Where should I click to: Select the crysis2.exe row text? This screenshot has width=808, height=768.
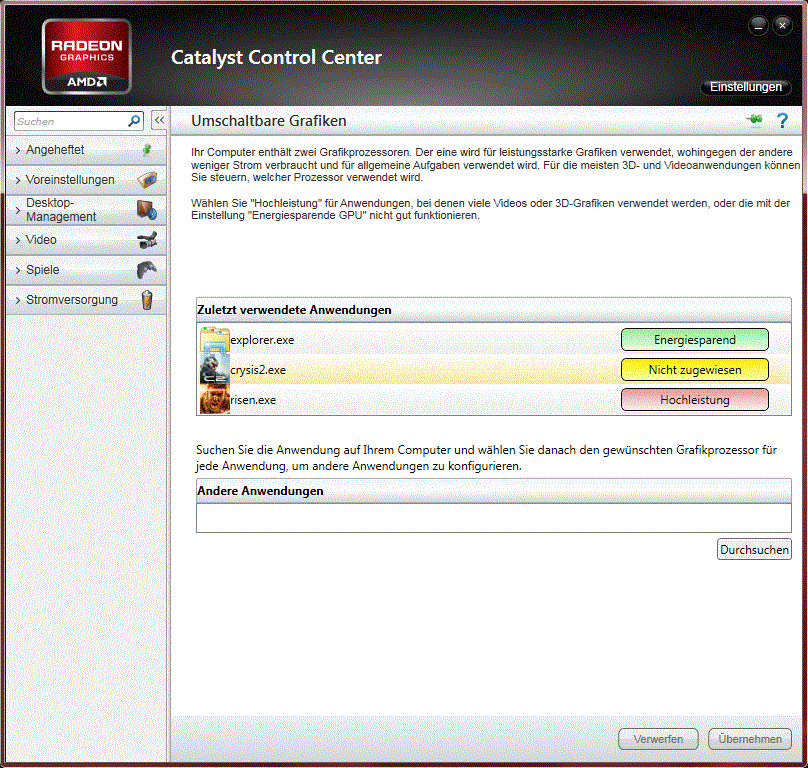(x=258, y=370)
